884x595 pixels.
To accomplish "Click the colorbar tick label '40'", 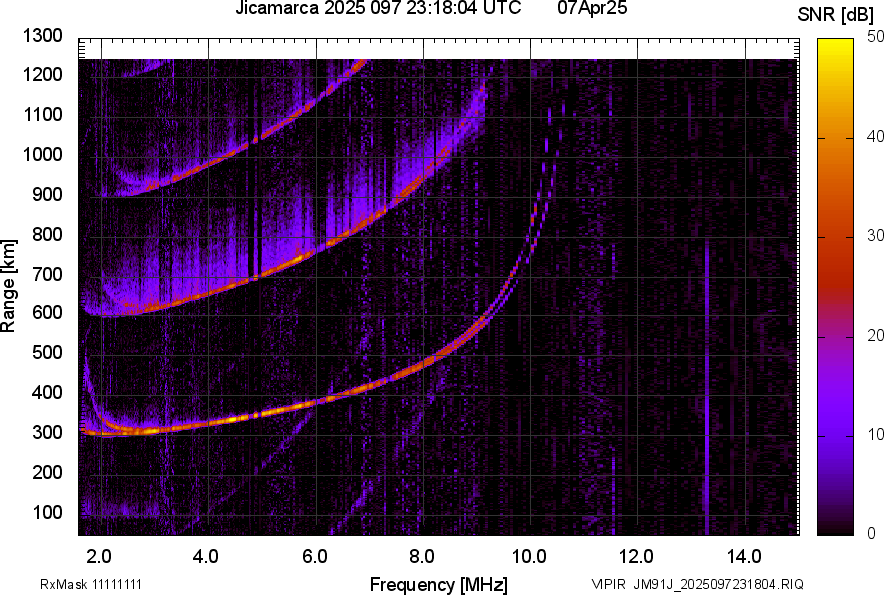I will [x=875, y=136].
